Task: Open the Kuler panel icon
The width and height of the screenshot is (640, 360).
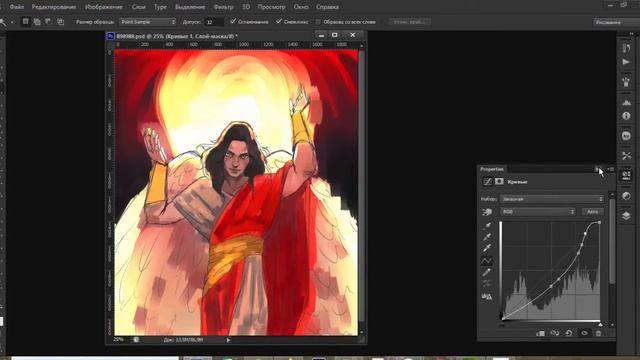Action: 626,136
